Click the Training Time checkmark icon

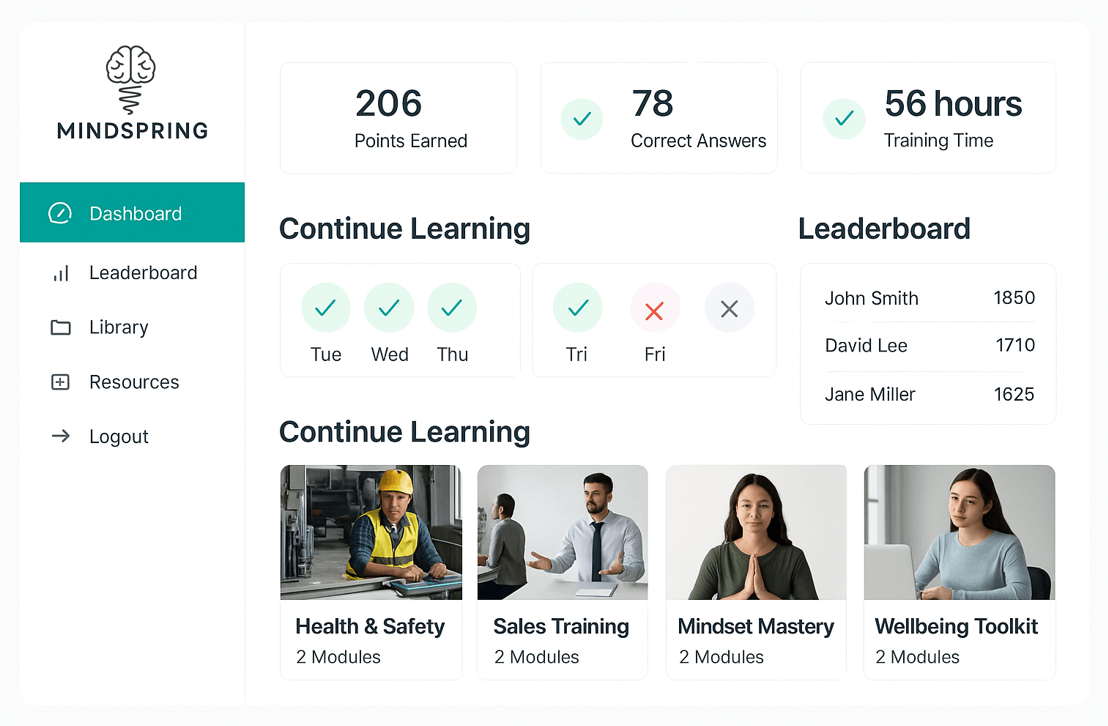tap(844, 119)
